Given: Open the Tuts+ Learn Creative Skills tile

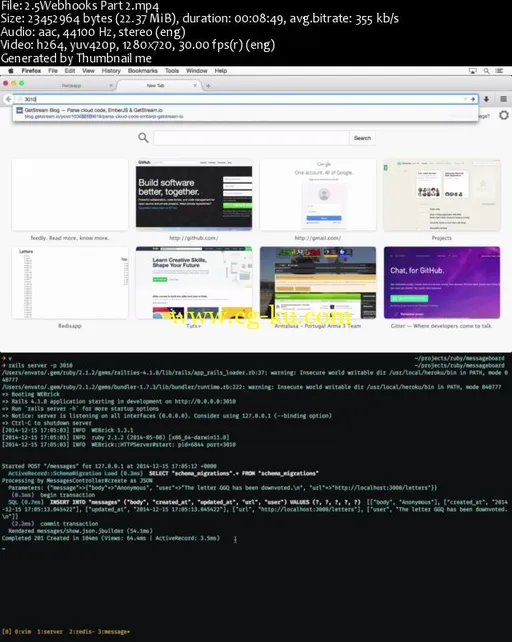Looking at the screenshot, I should 194,283.
